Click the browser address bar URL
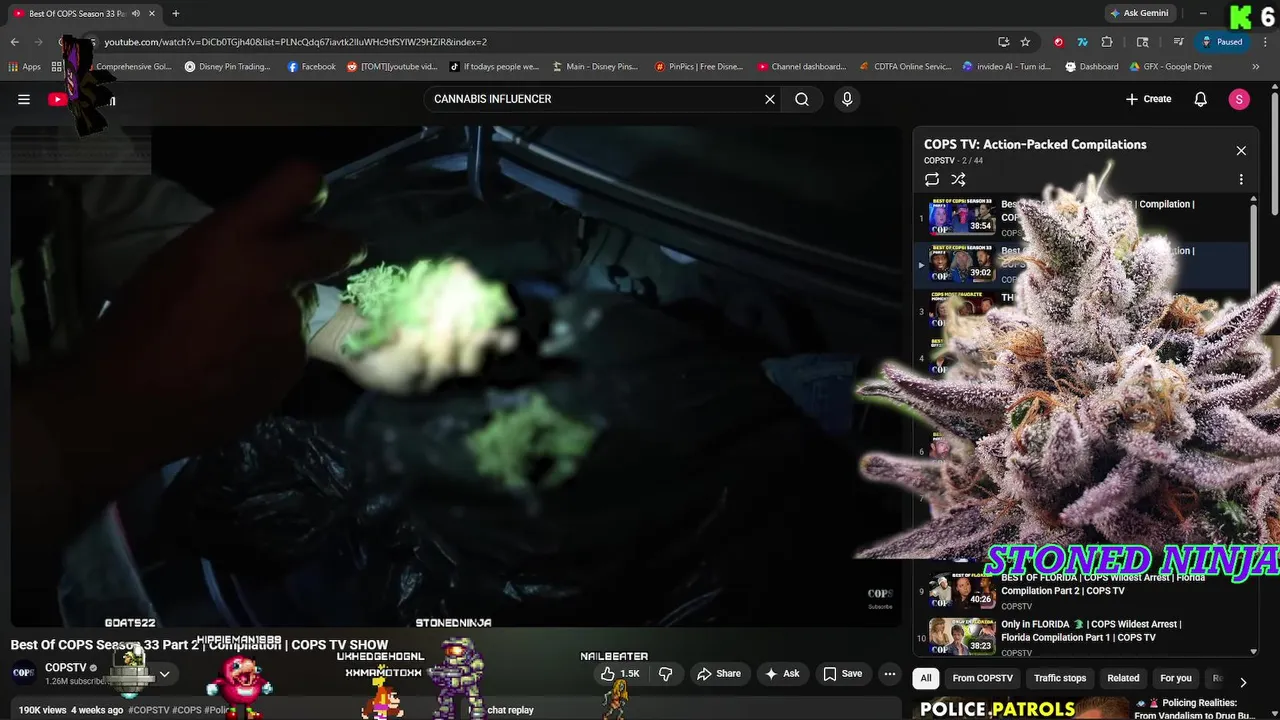The image size is (1280, 720). tap(295, 42)
